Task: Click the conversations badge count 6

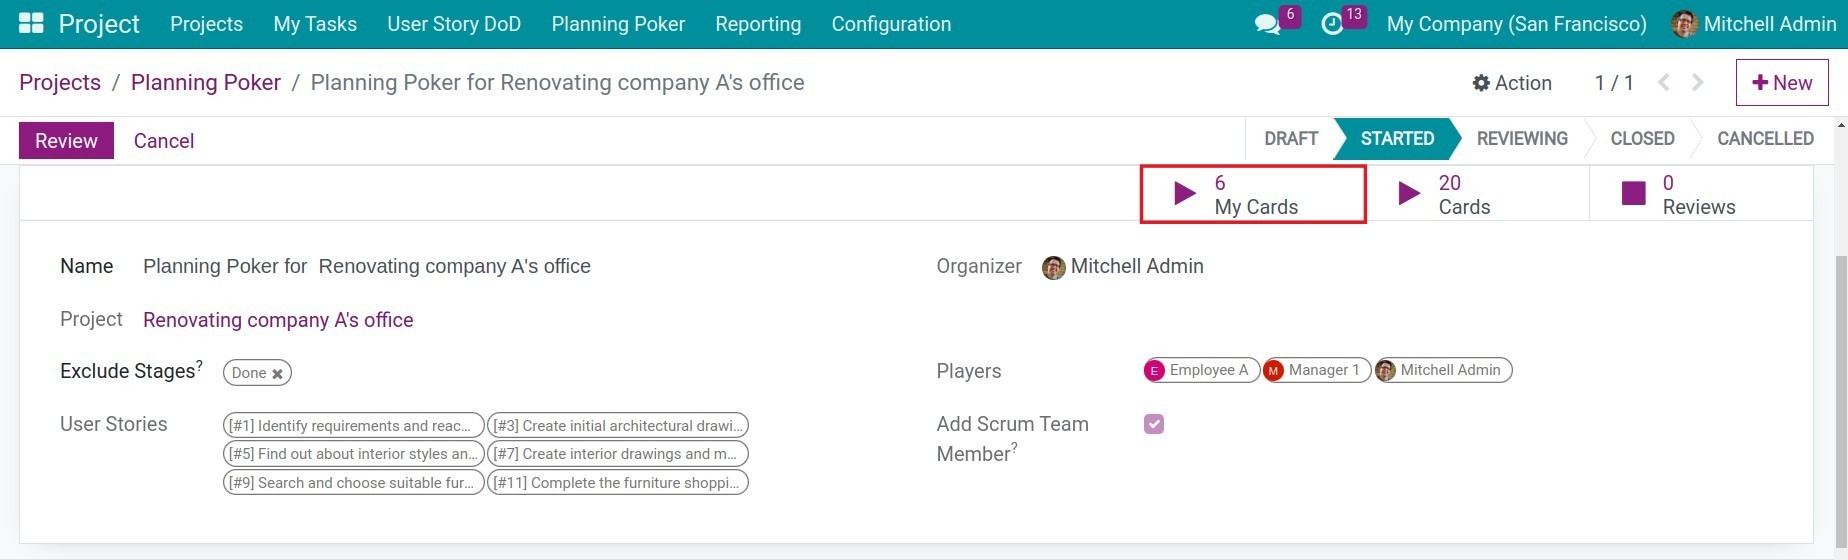Action: click(x=1290, y=15)
